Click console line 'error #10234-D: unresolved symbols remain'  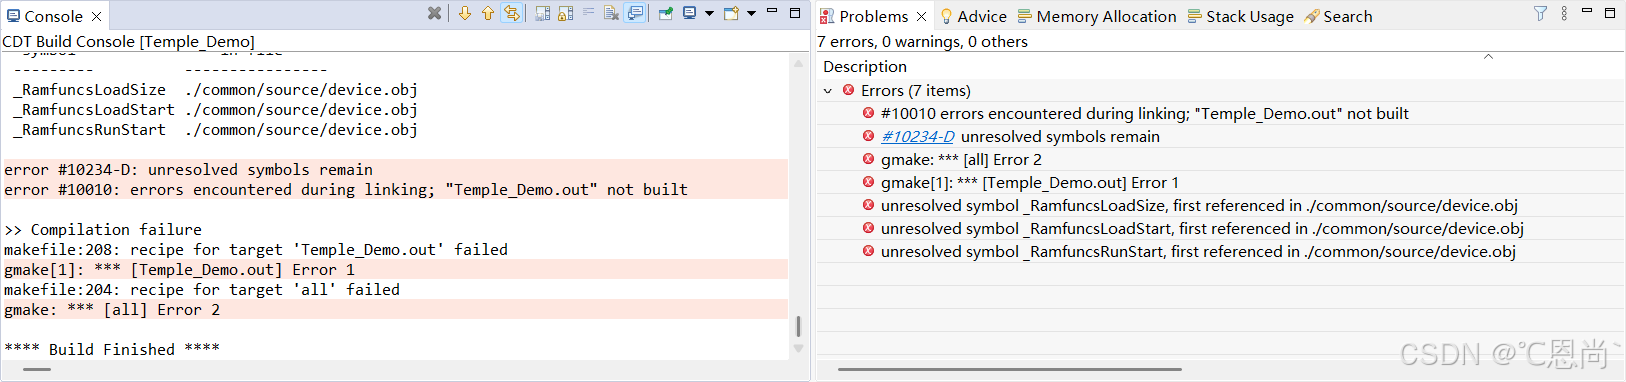pyautogui.click(x=188, y=170)
